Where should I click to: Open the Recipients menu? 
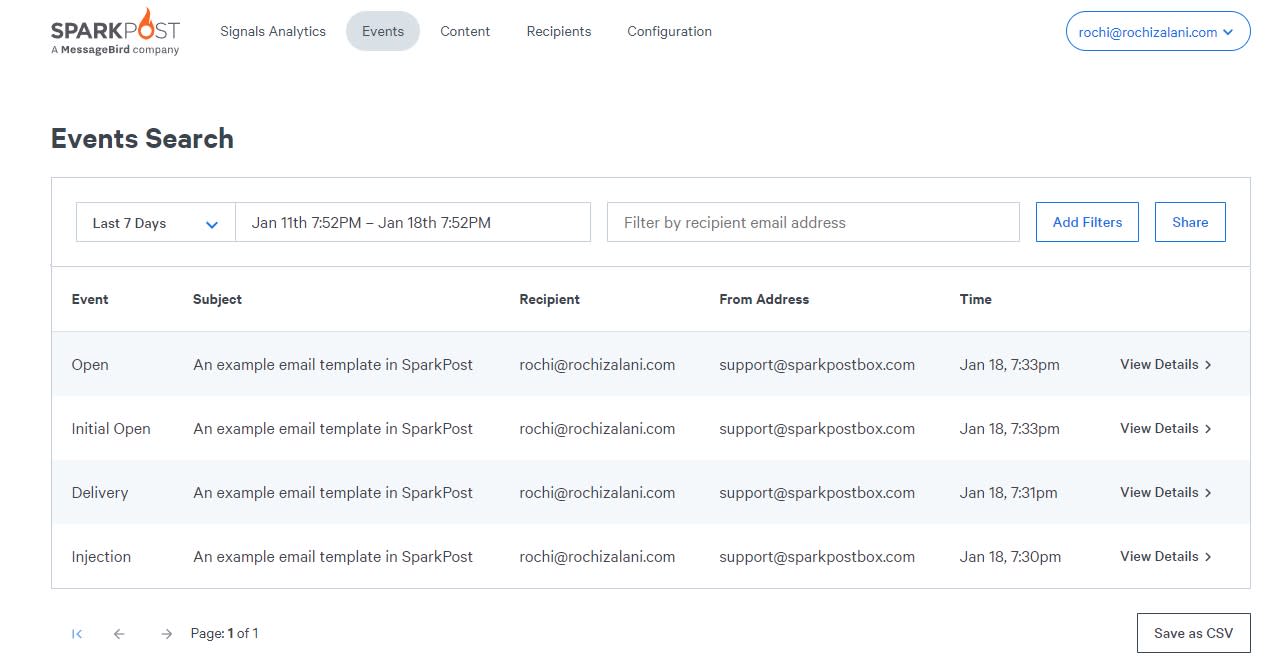tap(559, 31)
